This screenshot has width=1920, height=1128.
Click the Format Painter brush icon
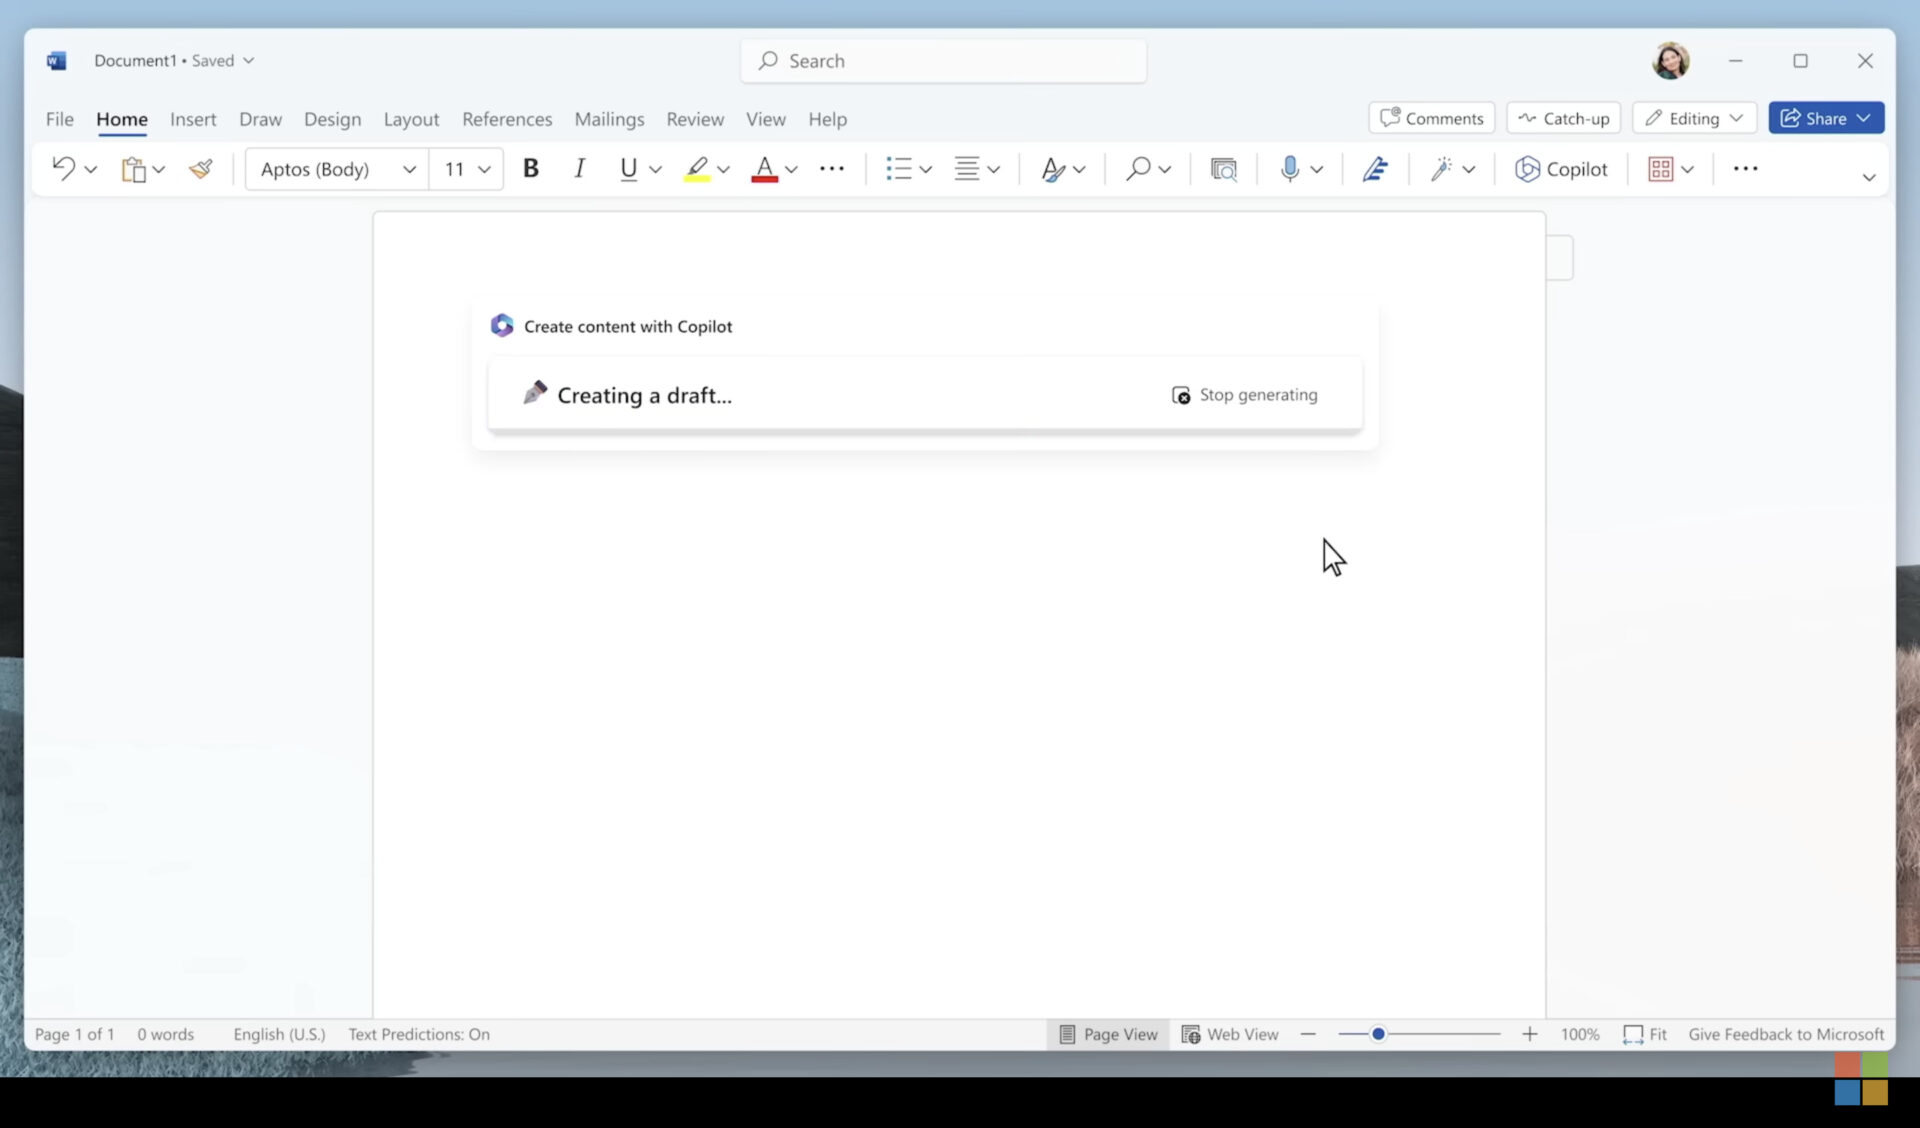201,169
